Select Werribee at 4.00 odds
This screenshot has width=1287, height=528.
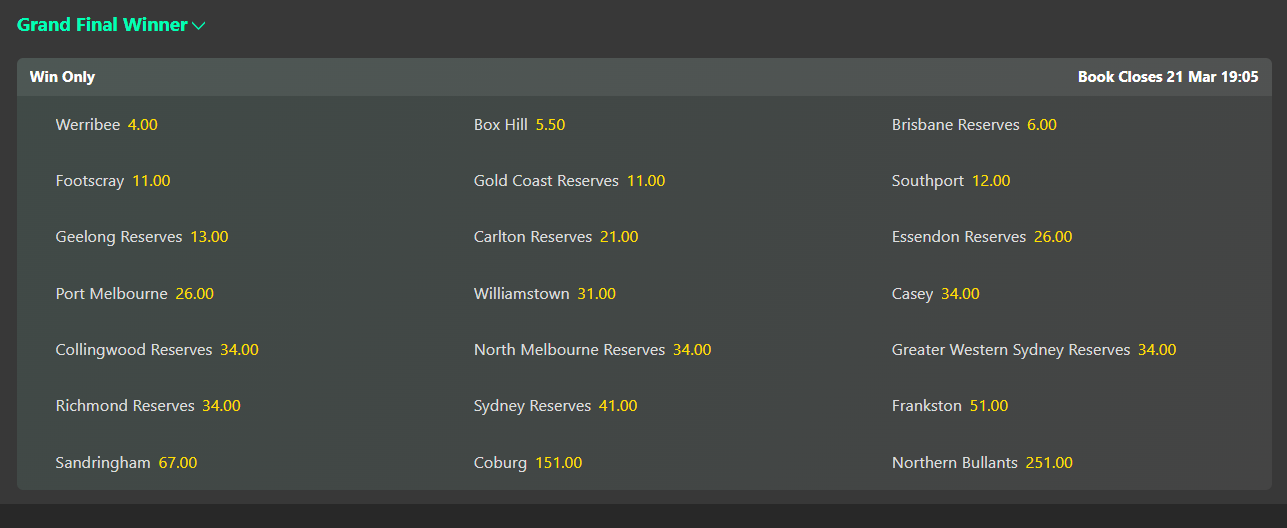[x=107, y=125]
